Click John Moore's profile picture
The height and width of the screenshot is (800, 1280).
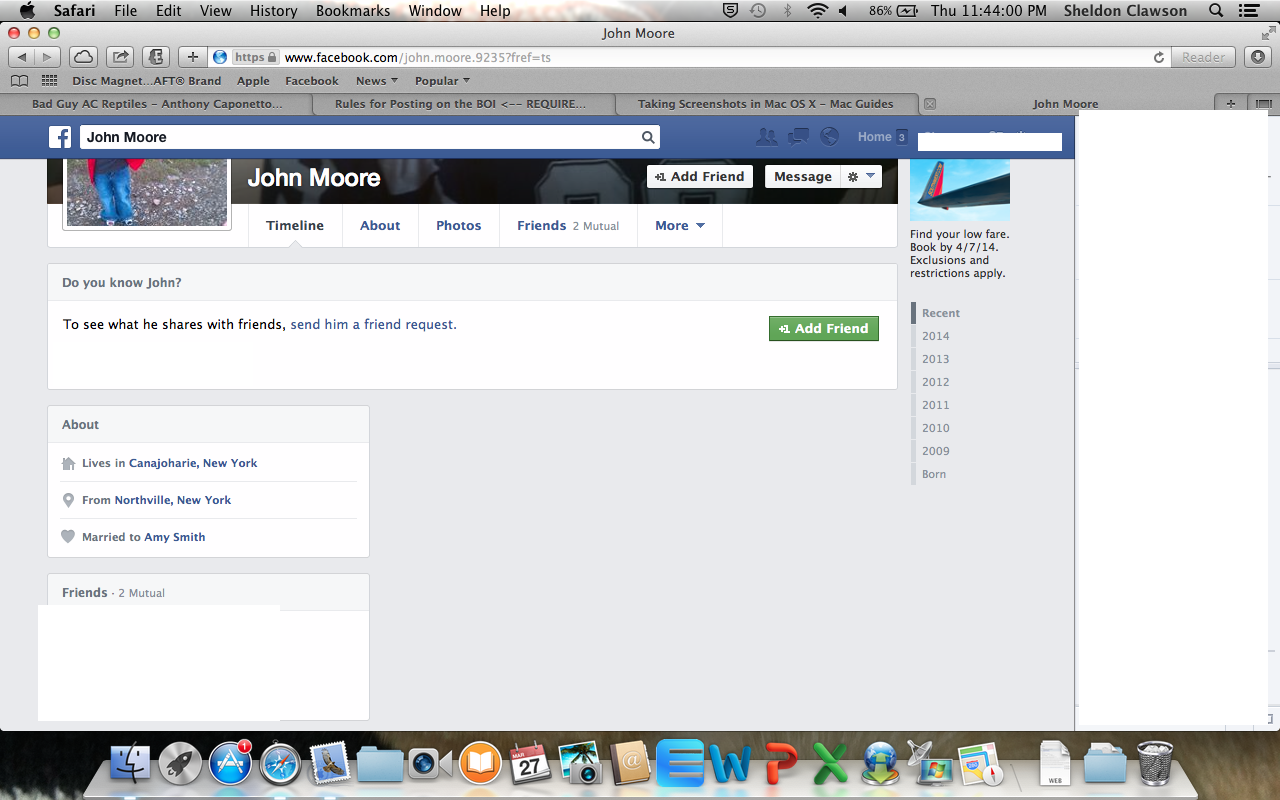pos(147,192)
